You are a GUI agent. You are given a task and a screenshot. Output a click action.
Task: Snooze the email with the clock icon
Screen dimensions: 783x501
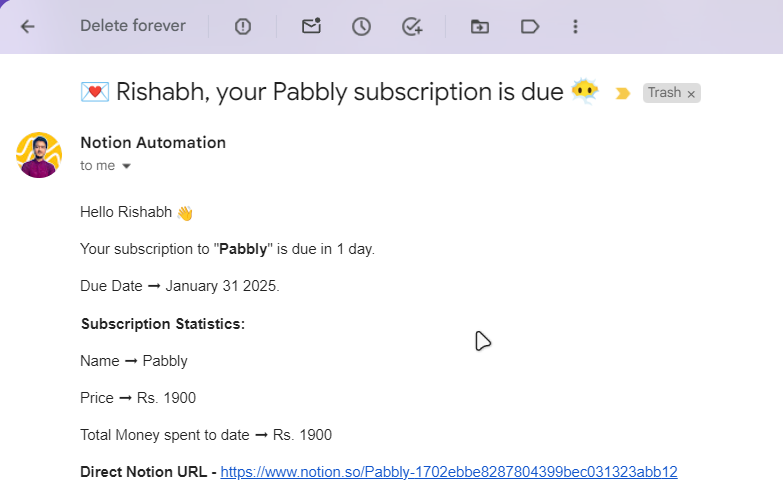[x=361, y=26]
